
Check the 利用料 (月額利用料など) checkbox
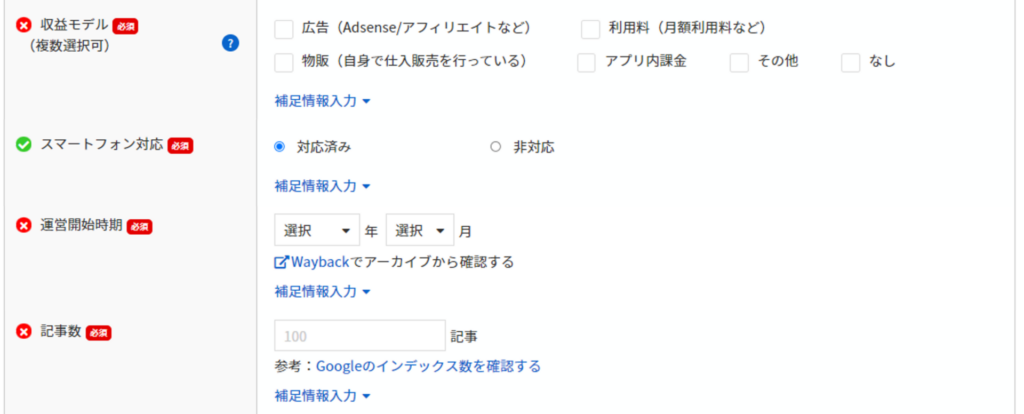pyautogui.click(x=590, y=29)
